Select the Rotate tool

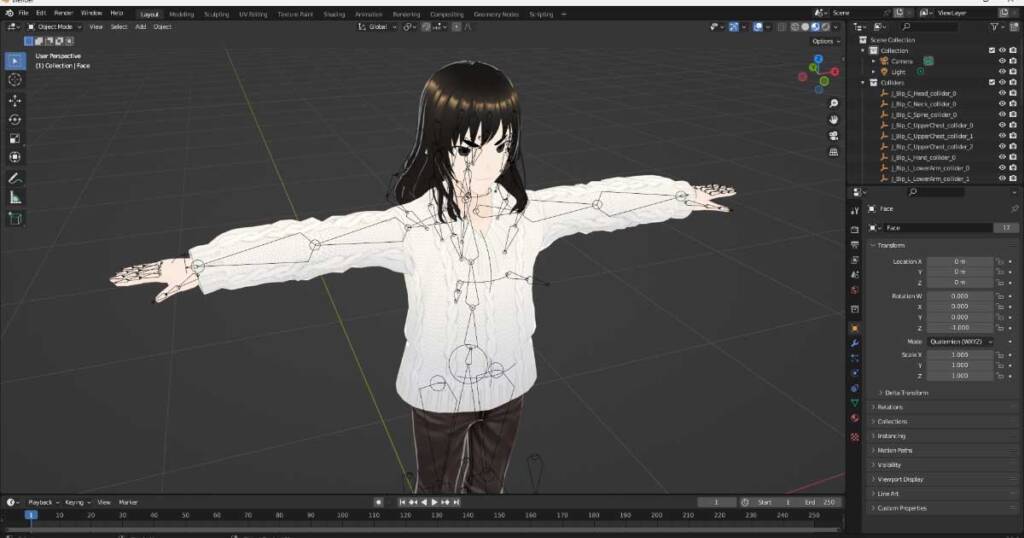click(14, 119)
